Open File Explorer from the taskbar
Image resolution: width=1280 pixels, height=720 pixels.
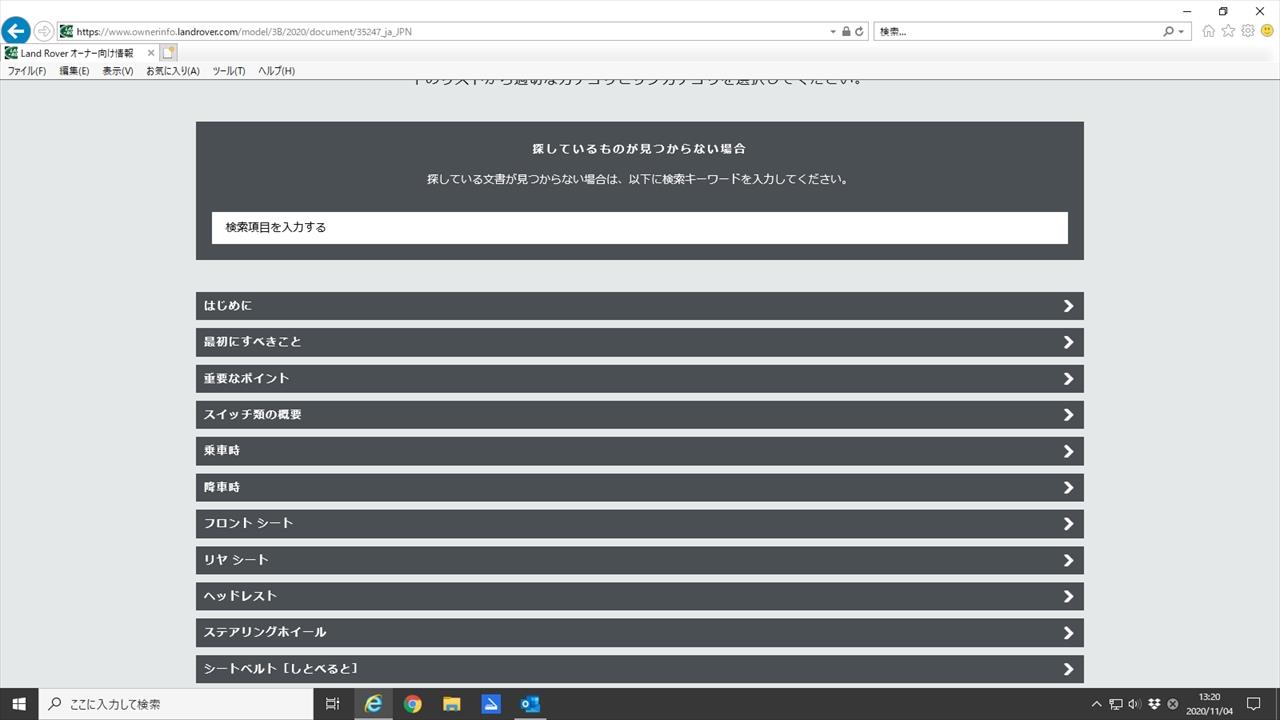(451, 704)
